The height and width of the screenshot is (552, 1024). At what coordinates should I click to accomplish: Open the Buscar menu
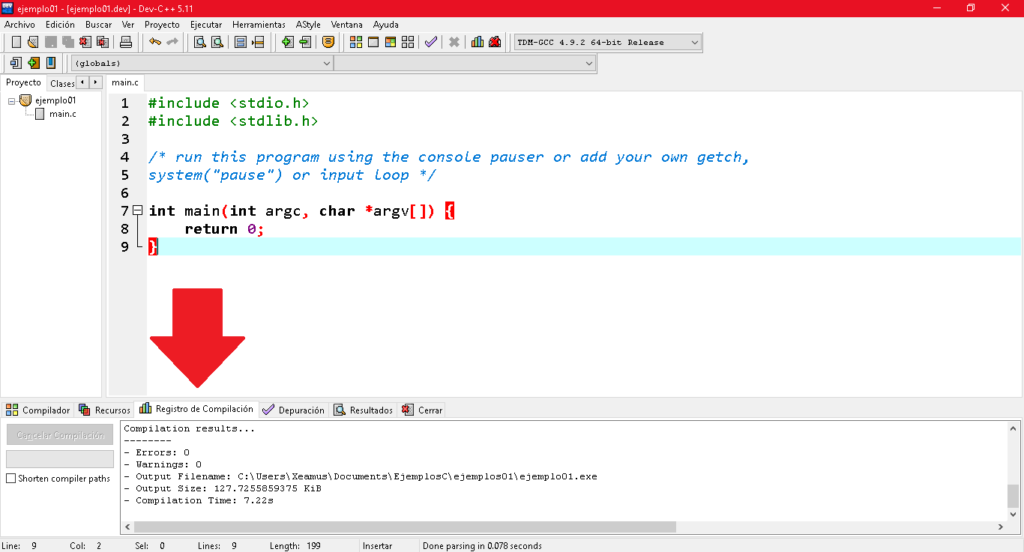coord(99,25)
